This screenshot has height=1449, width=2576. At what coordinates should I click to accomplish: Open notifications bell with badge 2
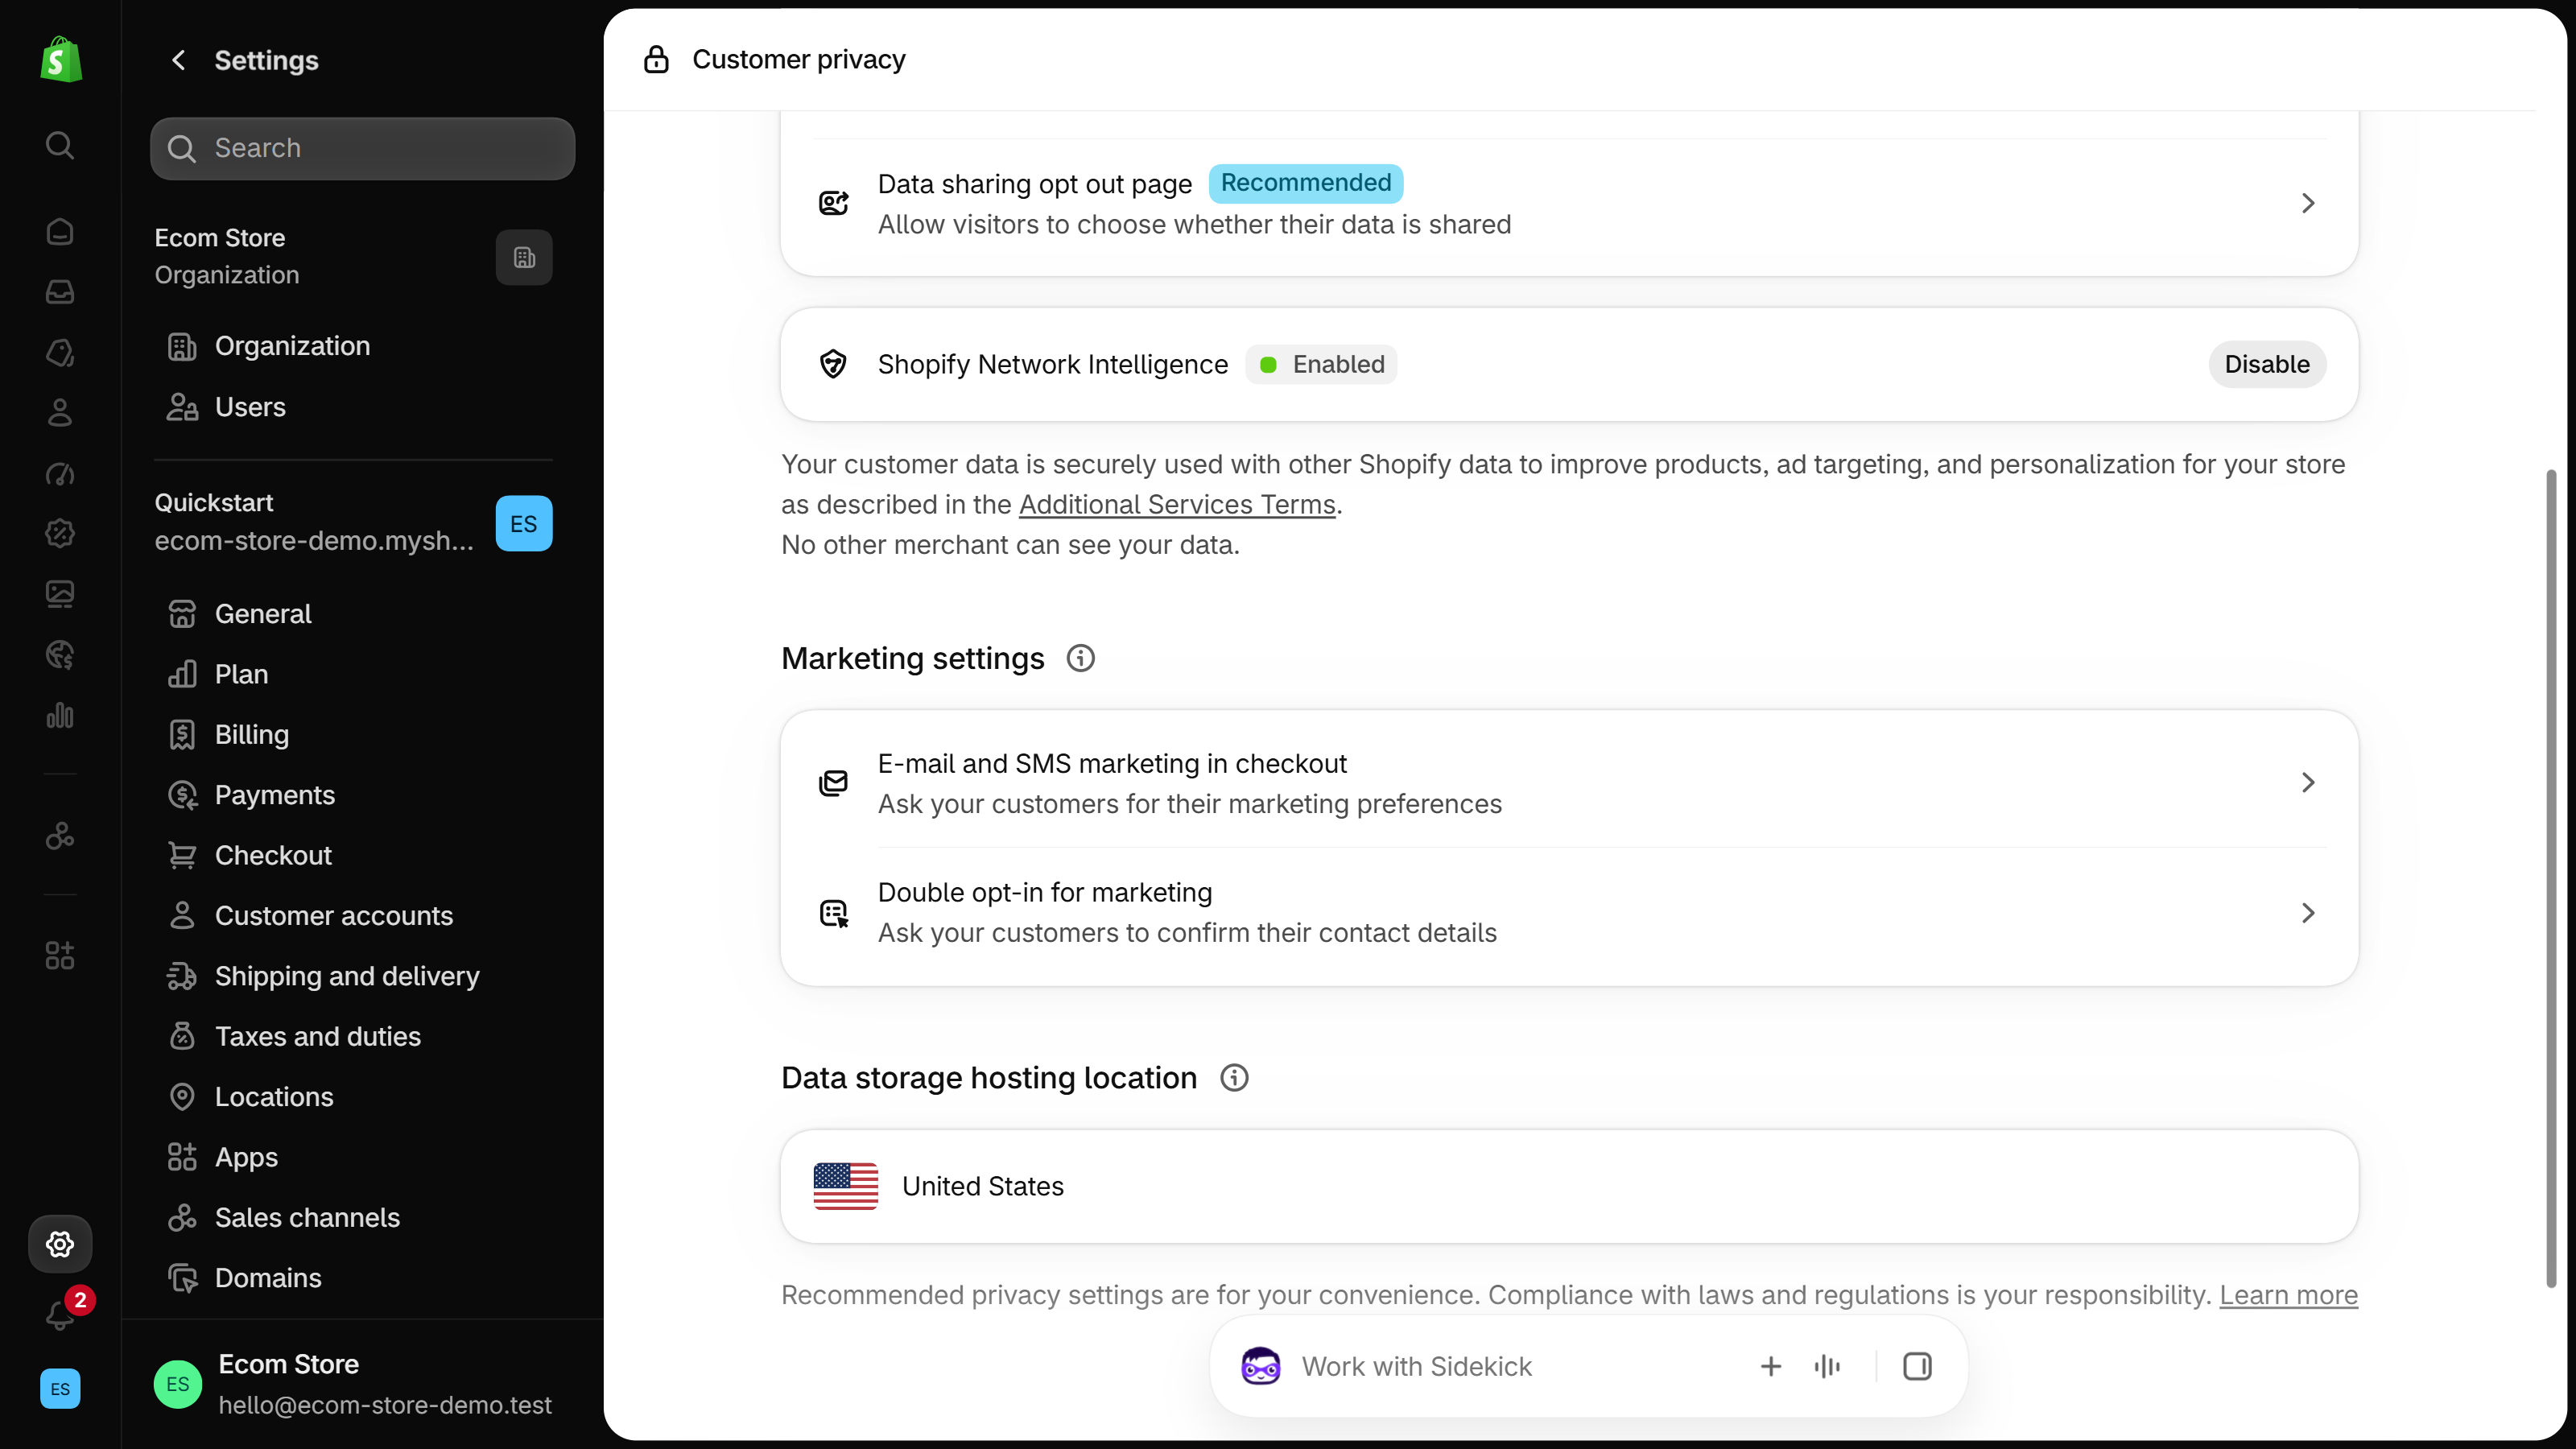tap(62, 1314)
